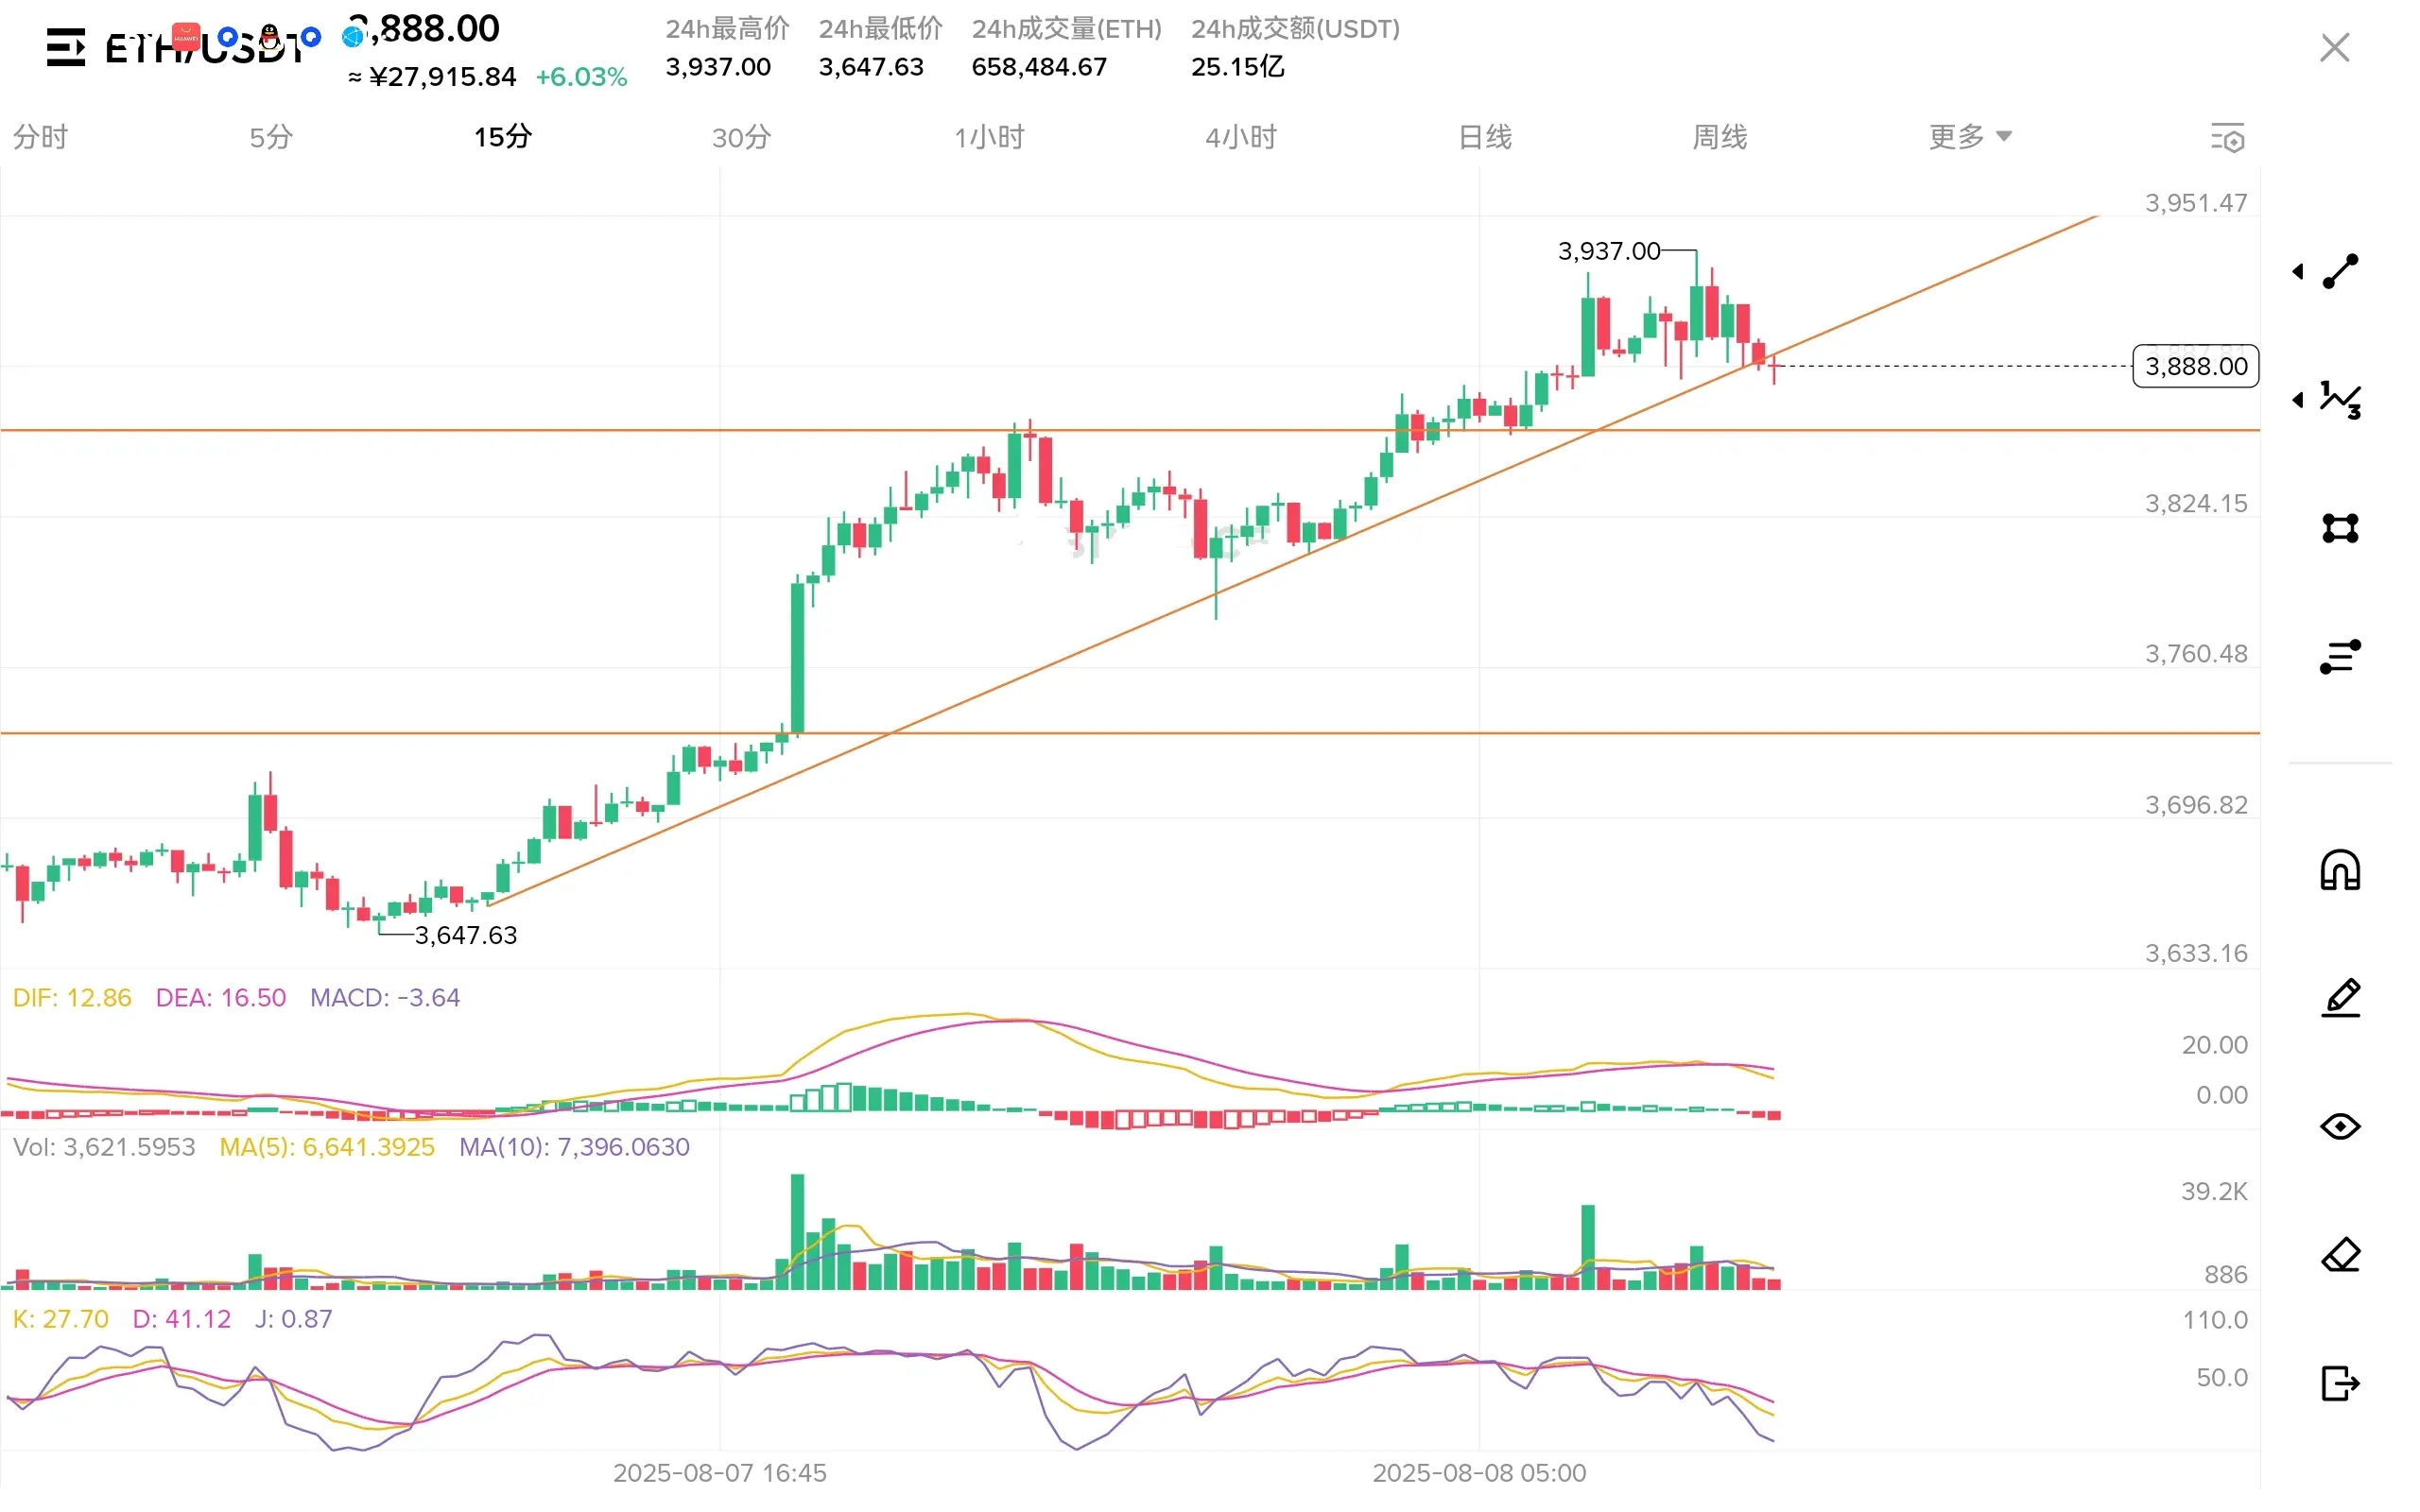Click the 2025-08-08 05:00 time marker
2420x1512 pixels.
[x=1479, y=1473]
